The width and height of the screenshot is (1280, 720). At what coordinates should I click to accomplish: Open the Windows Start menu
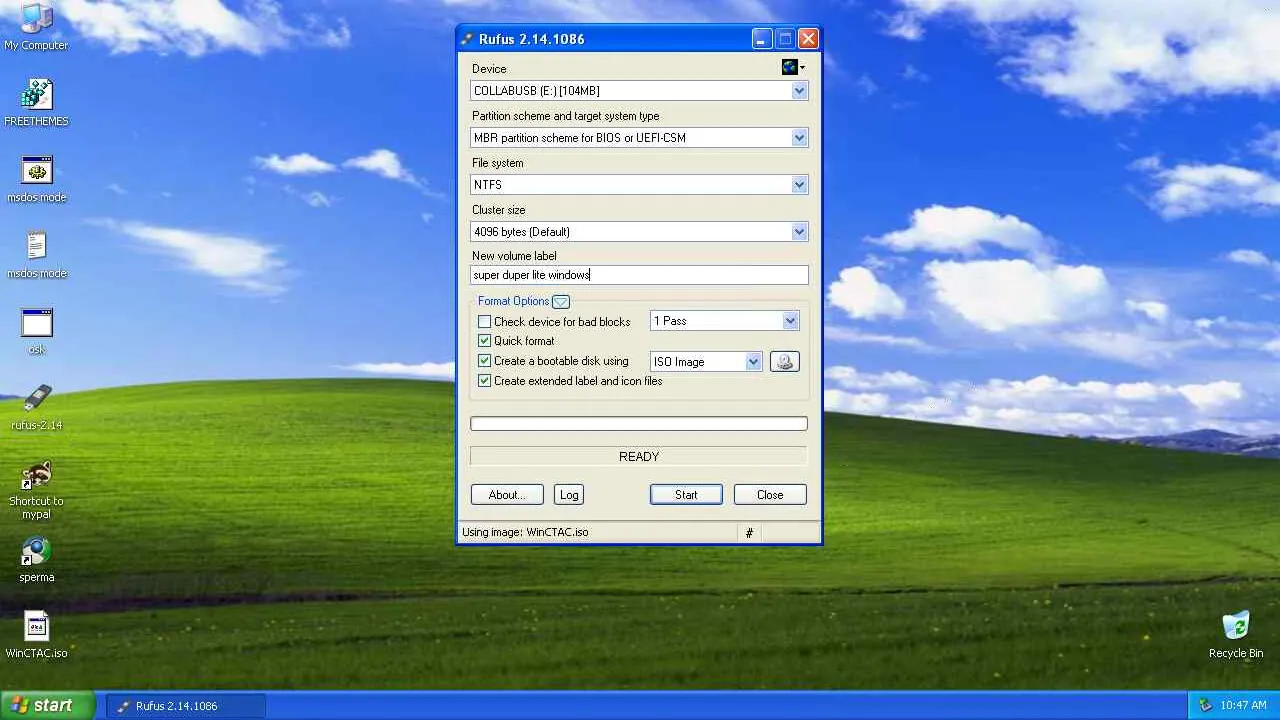pyautogui.click(x=47, y=705)
